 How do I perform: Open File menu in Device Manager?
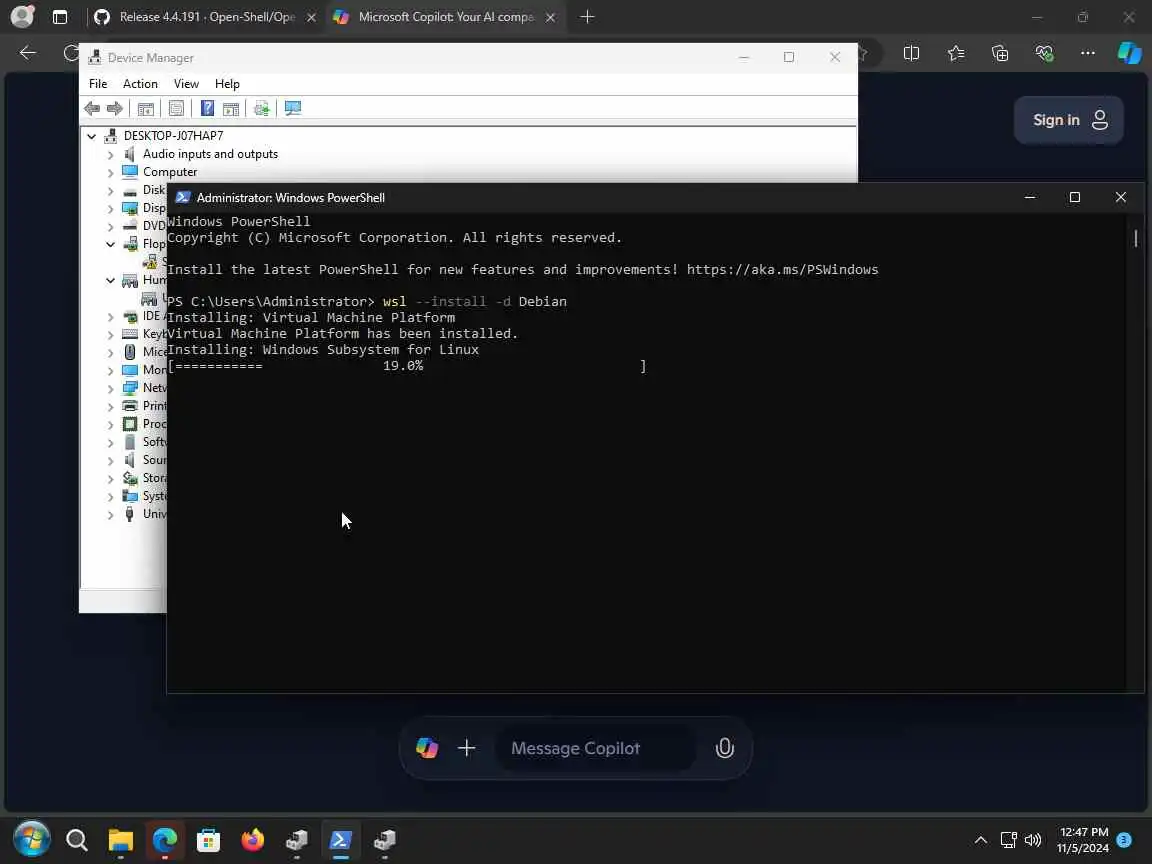[98, 84]
